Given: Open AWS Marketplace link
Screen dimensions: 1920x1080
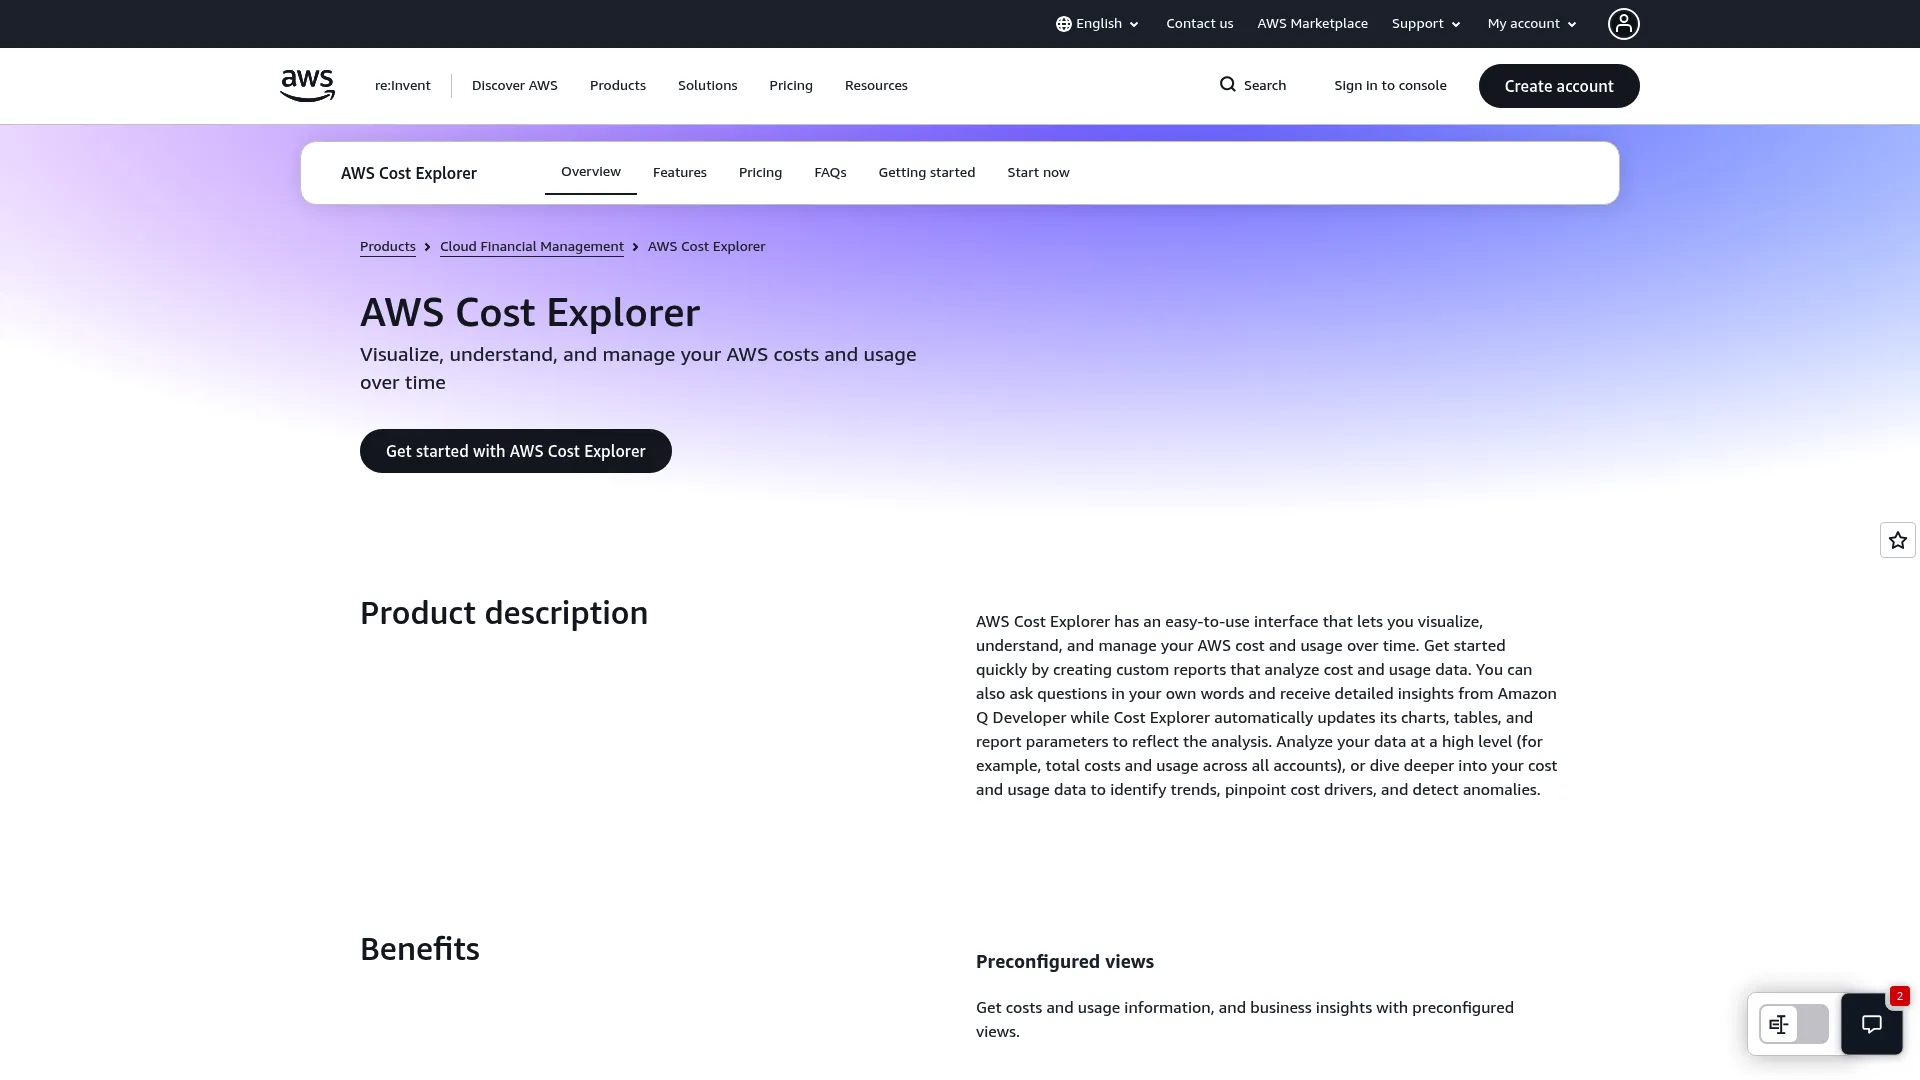Looking at the screenshot, I should tap(1312, 24).
